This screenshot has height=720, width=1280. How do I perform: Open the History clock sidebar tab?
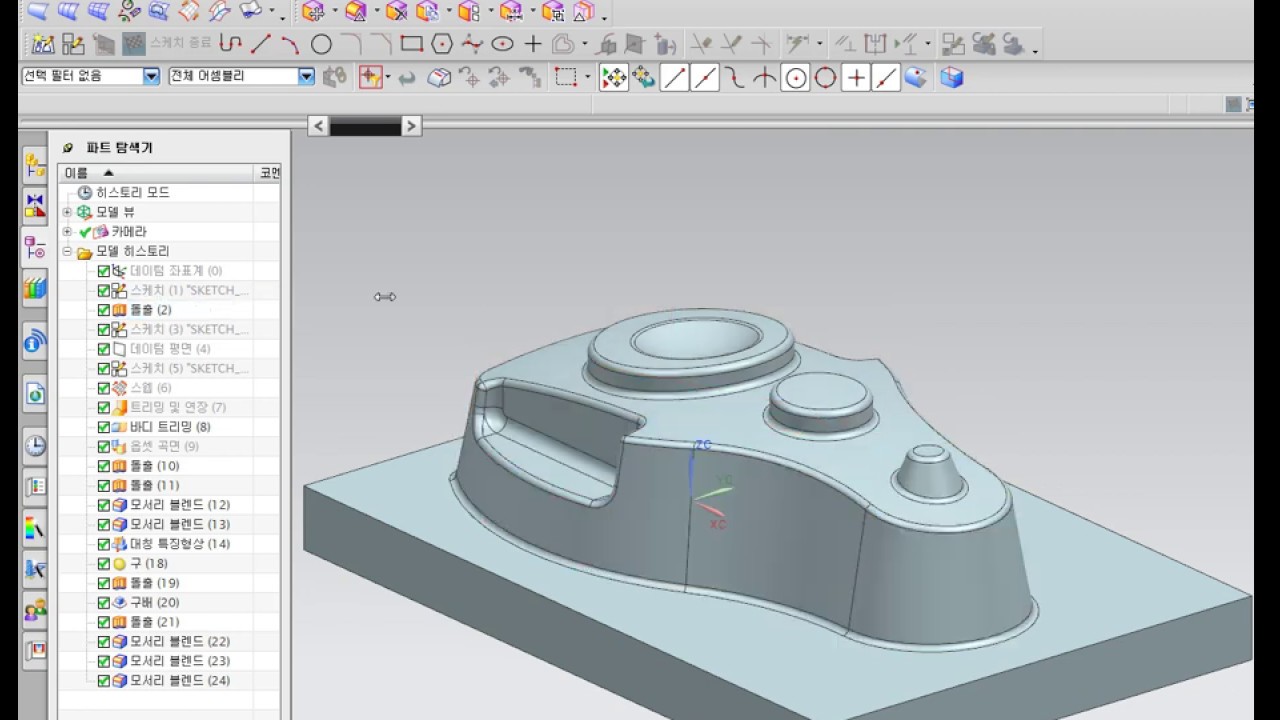(35, 446)
